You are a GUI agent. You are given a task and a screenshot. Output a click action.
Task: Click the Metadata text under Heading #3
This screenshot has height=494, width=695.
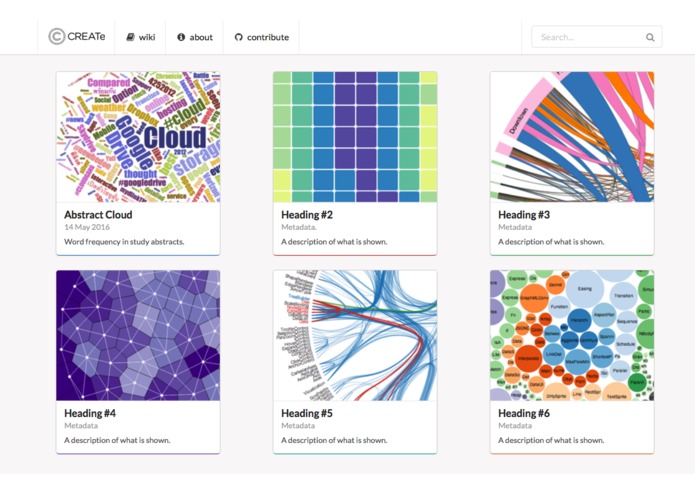pyautogui.click(x=515, y=227)
